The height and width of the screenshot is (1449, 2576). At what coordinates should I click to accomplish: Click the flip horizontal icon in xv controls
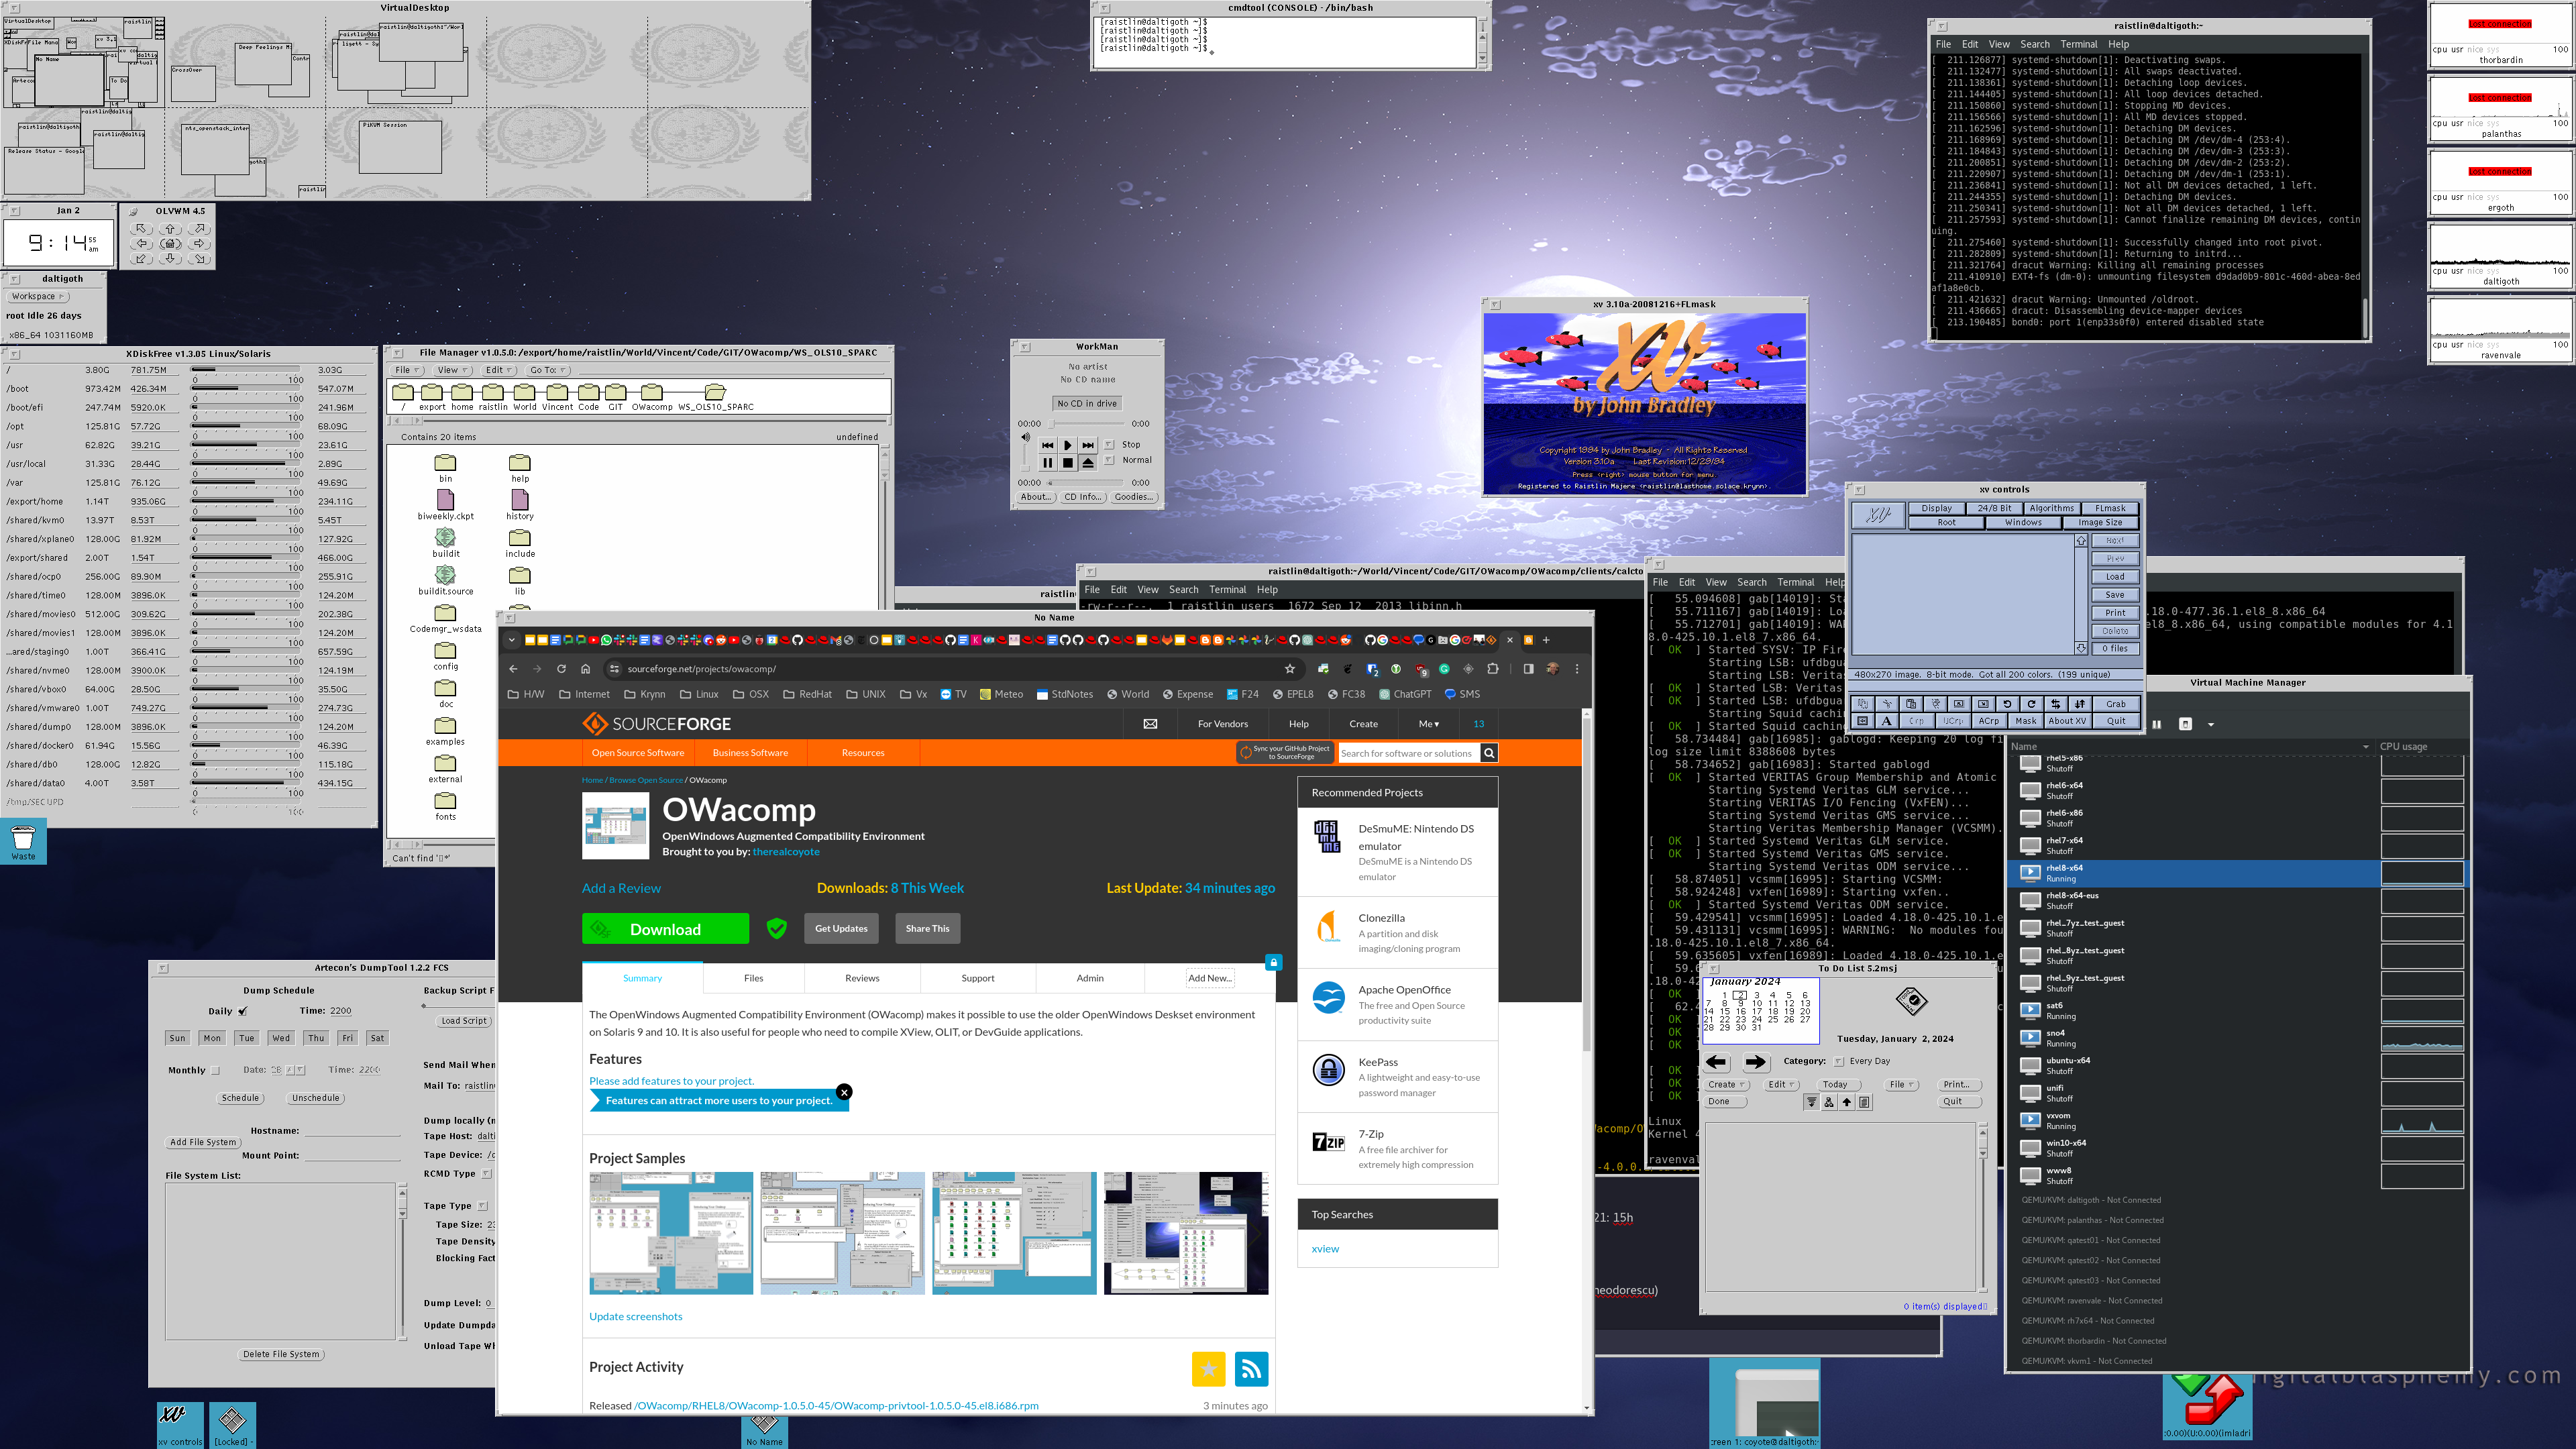pyautogui.click(x=2056, y=704)
